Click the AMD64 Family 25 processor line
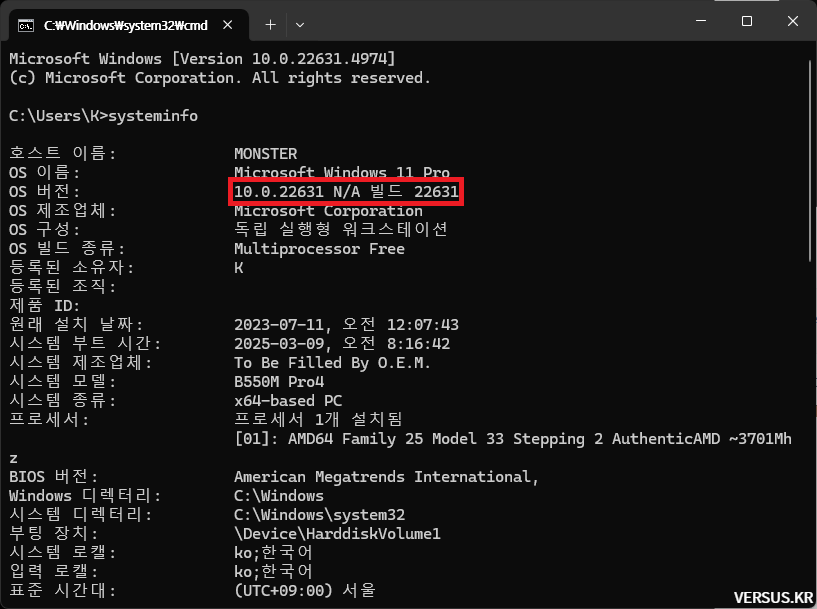The height and width of the screenshot is (609, 817). 513,439
